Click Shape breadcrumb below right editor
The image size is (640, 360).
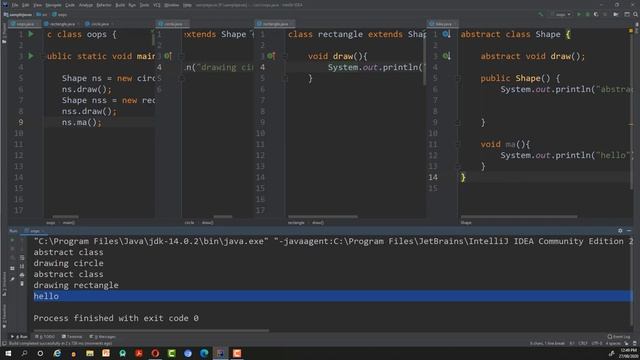pos(466,223)
